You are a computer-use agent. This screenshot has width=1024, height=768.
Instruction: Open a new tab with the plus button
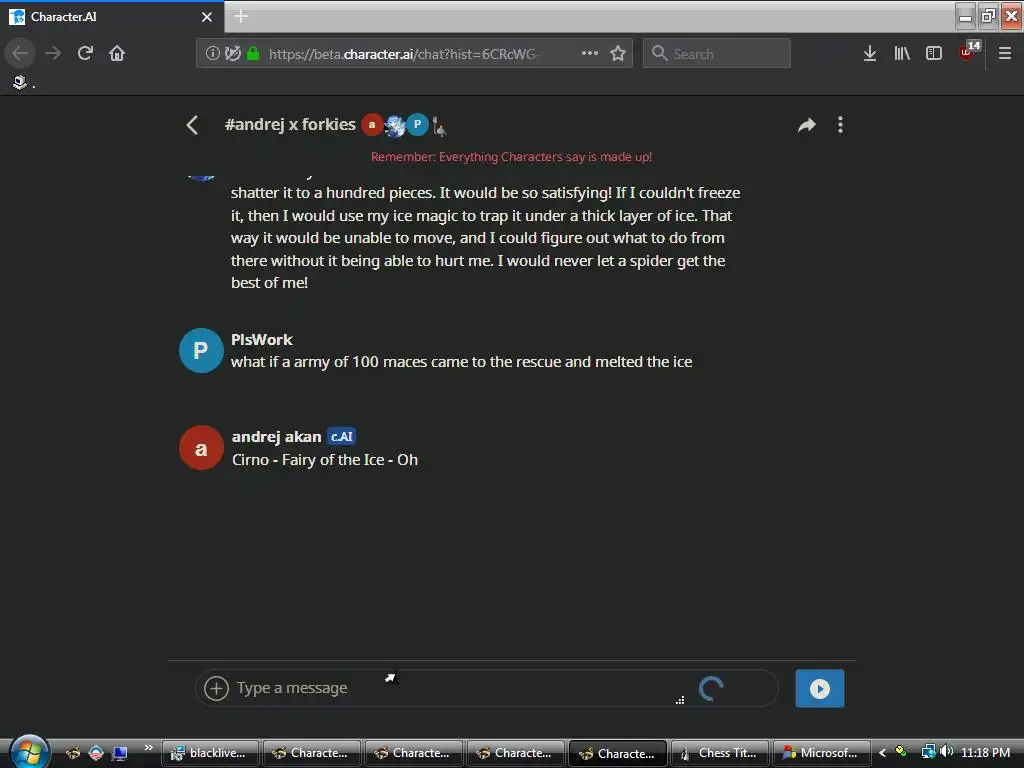[x=241, y=16]
